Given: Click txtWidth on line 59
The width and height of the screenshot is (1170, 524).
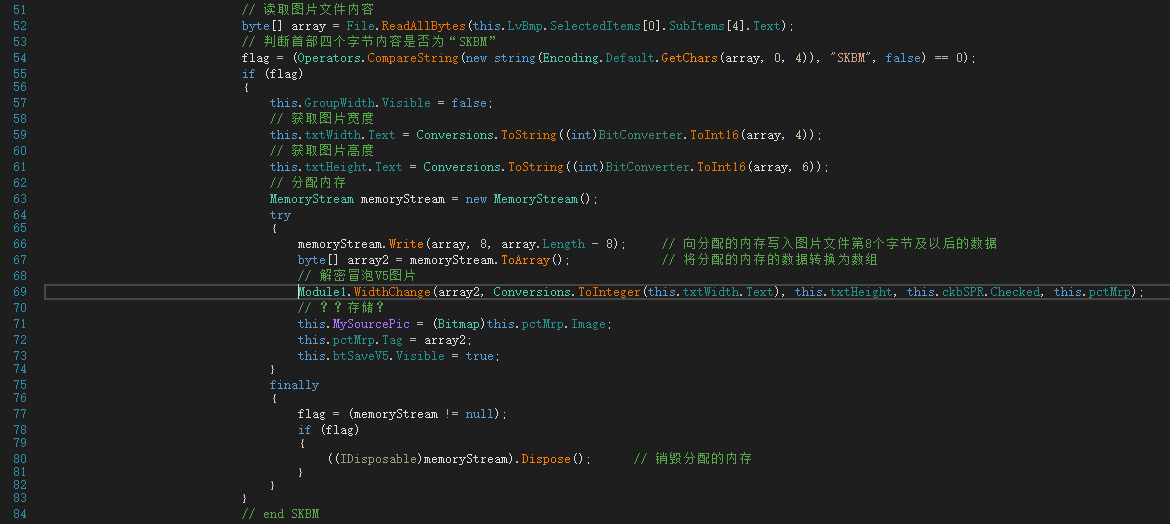Looking at the screenshot, I should pyautogui.click(x=332, y=134).
